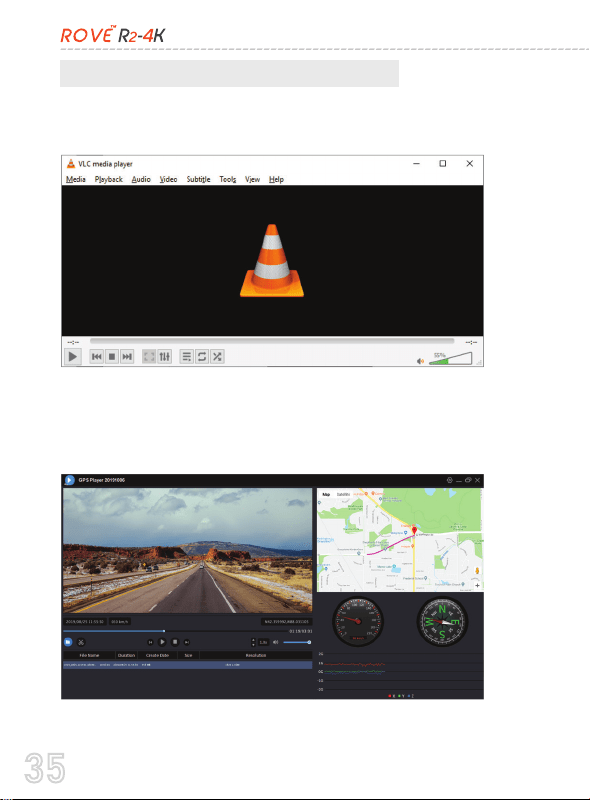590x800 pixels.
Task: Toggle the VLC playlist view
Action: [187, 357]
